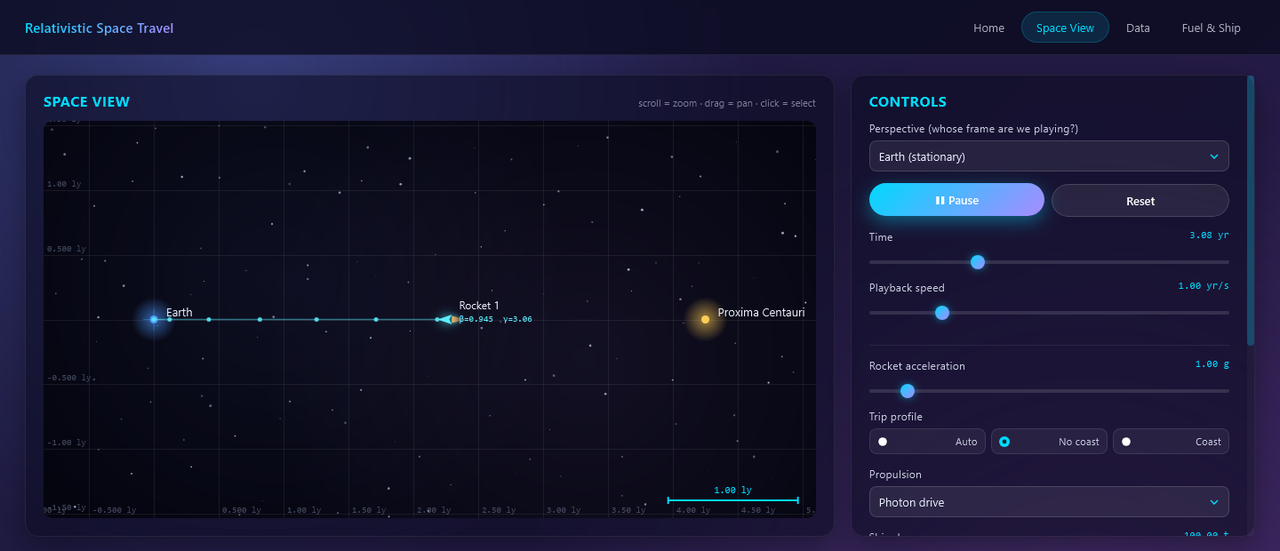Choose the Coast trip profile
Screen dimensions: 1280x551
point(1171,441)
